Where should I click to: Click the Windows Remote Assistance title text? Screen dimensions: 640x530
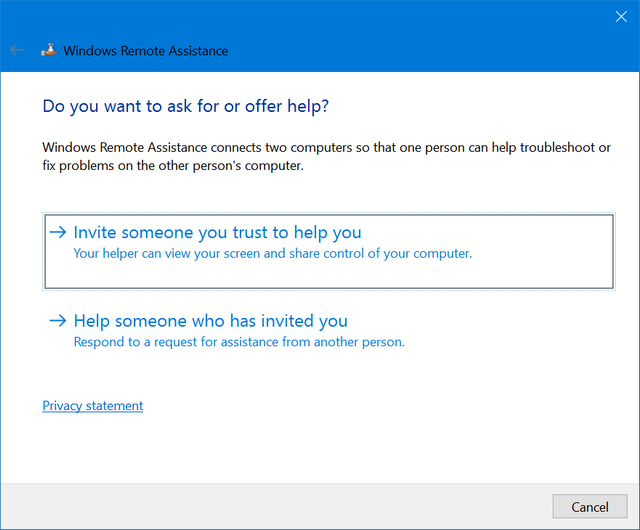(146, 51)
